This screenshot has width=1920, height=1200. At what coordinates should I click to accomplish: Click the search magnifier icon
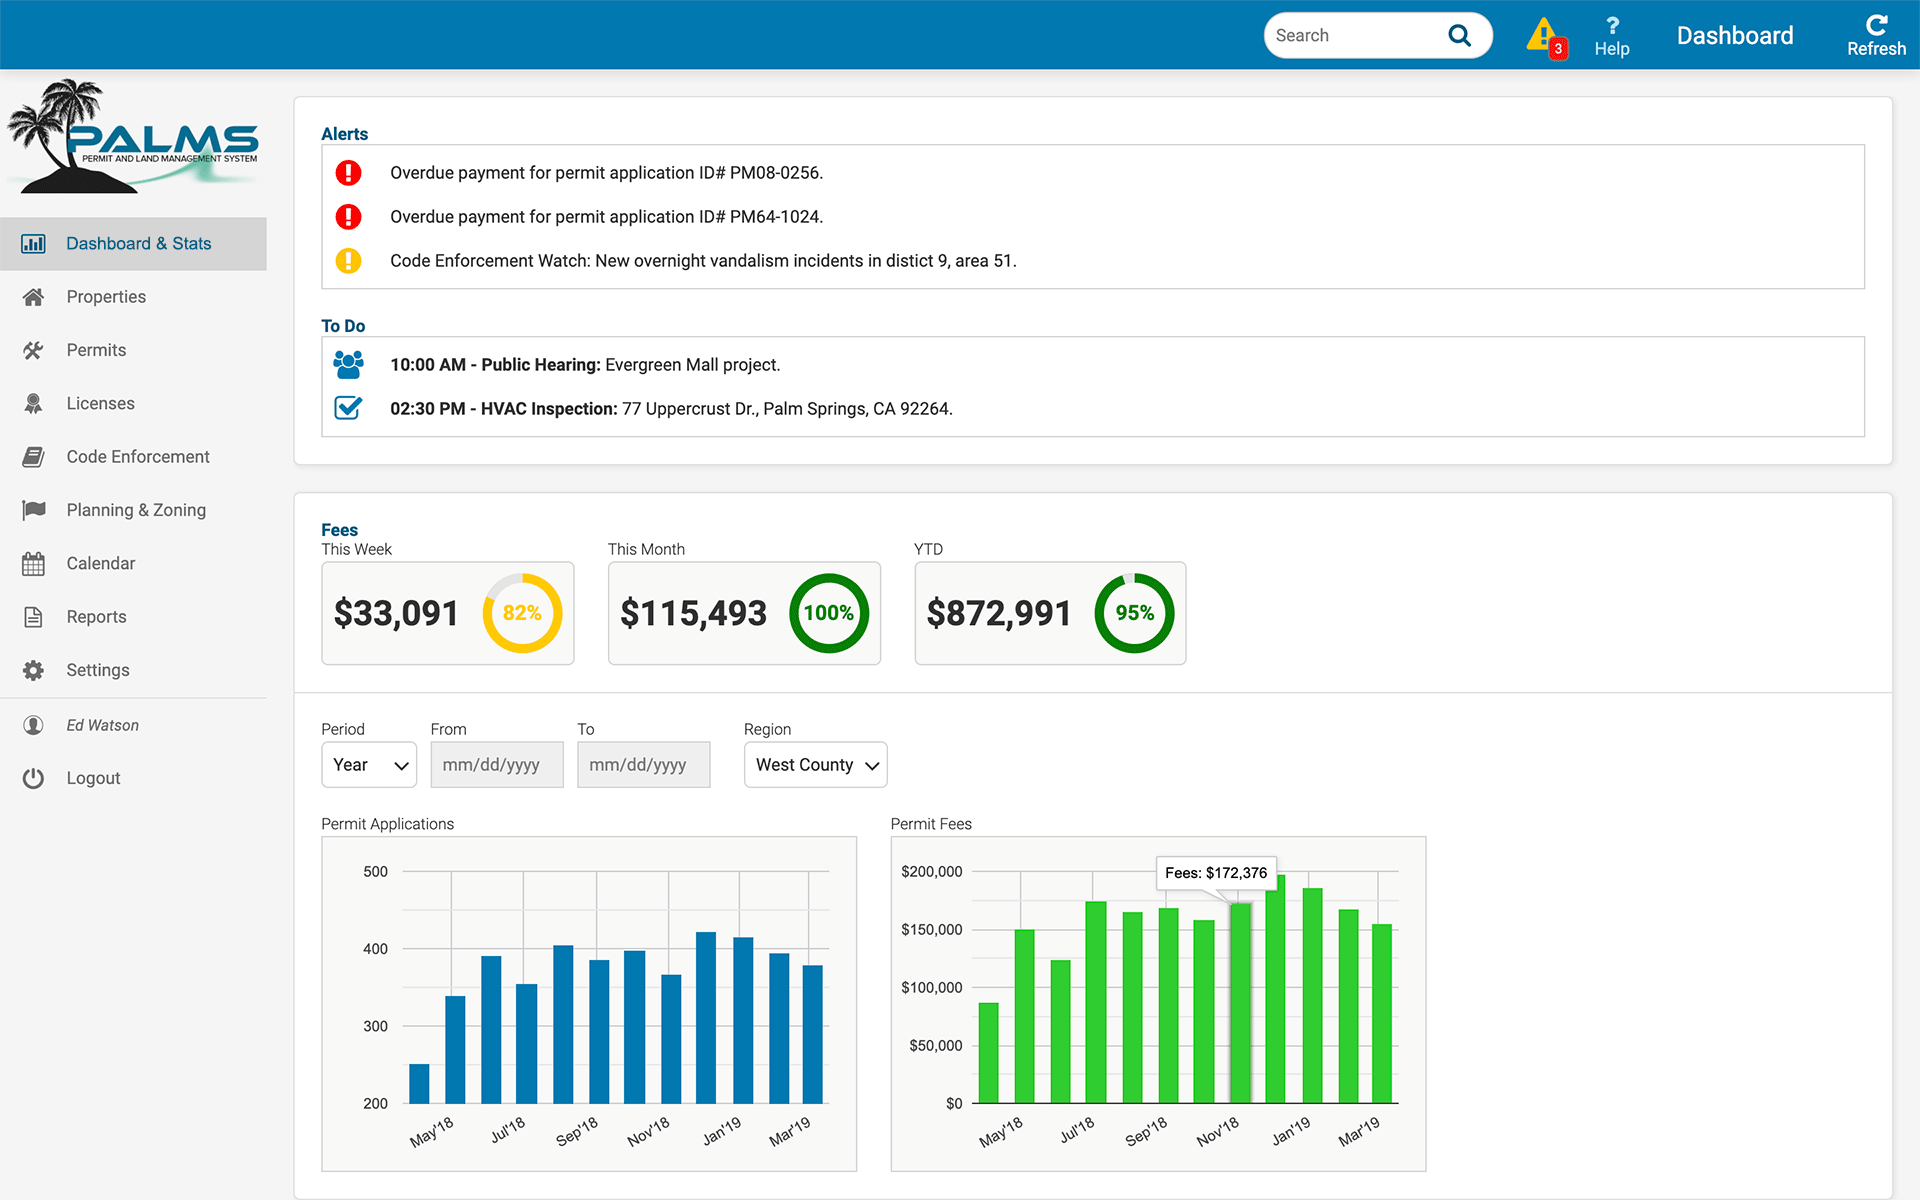click(x=1459, y=36)
